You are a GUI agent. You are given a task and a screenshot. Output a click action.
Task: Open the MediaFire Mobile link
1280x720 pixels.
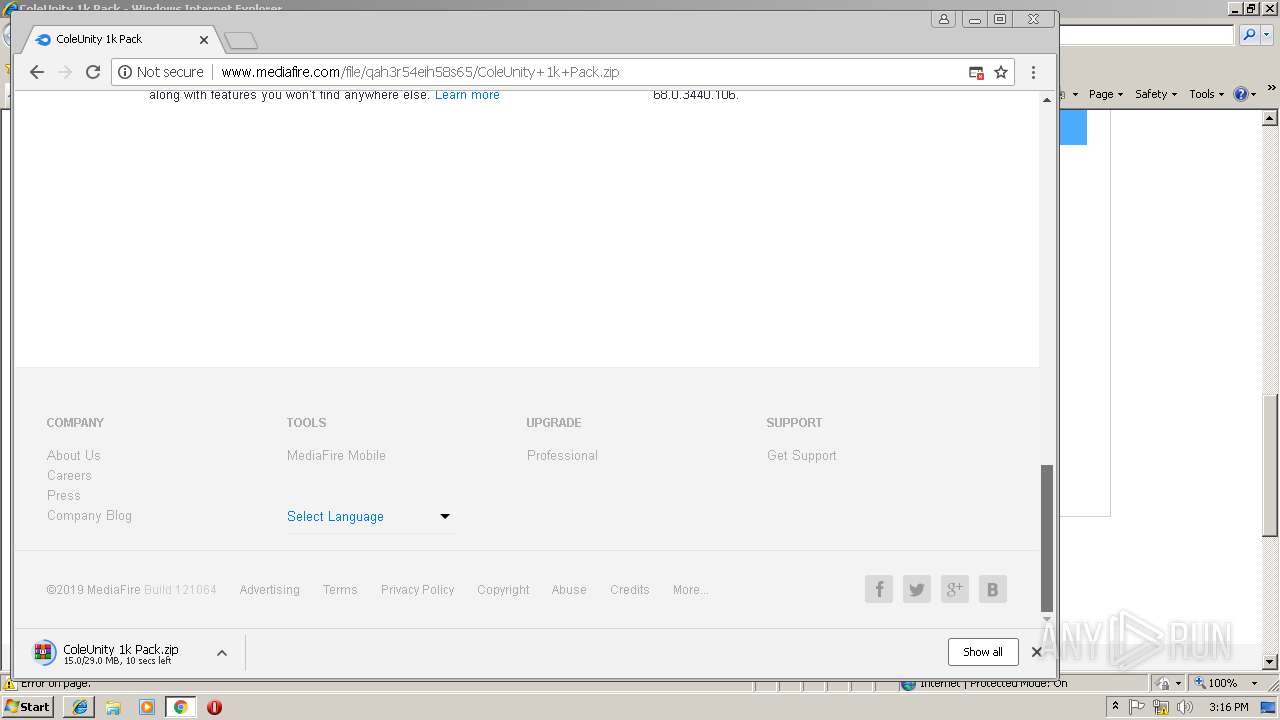336,455
